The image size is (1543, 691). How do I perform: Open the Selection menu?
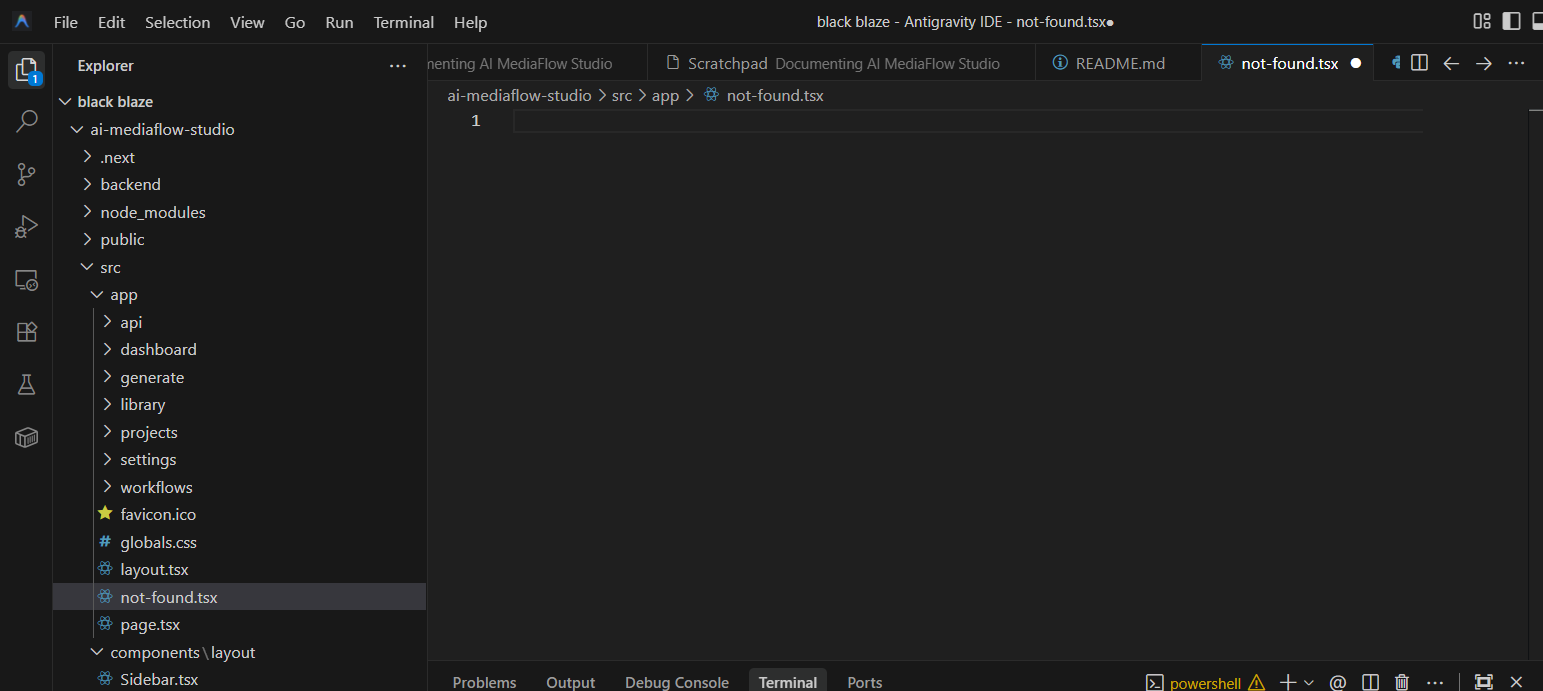(x=178, y=22)
